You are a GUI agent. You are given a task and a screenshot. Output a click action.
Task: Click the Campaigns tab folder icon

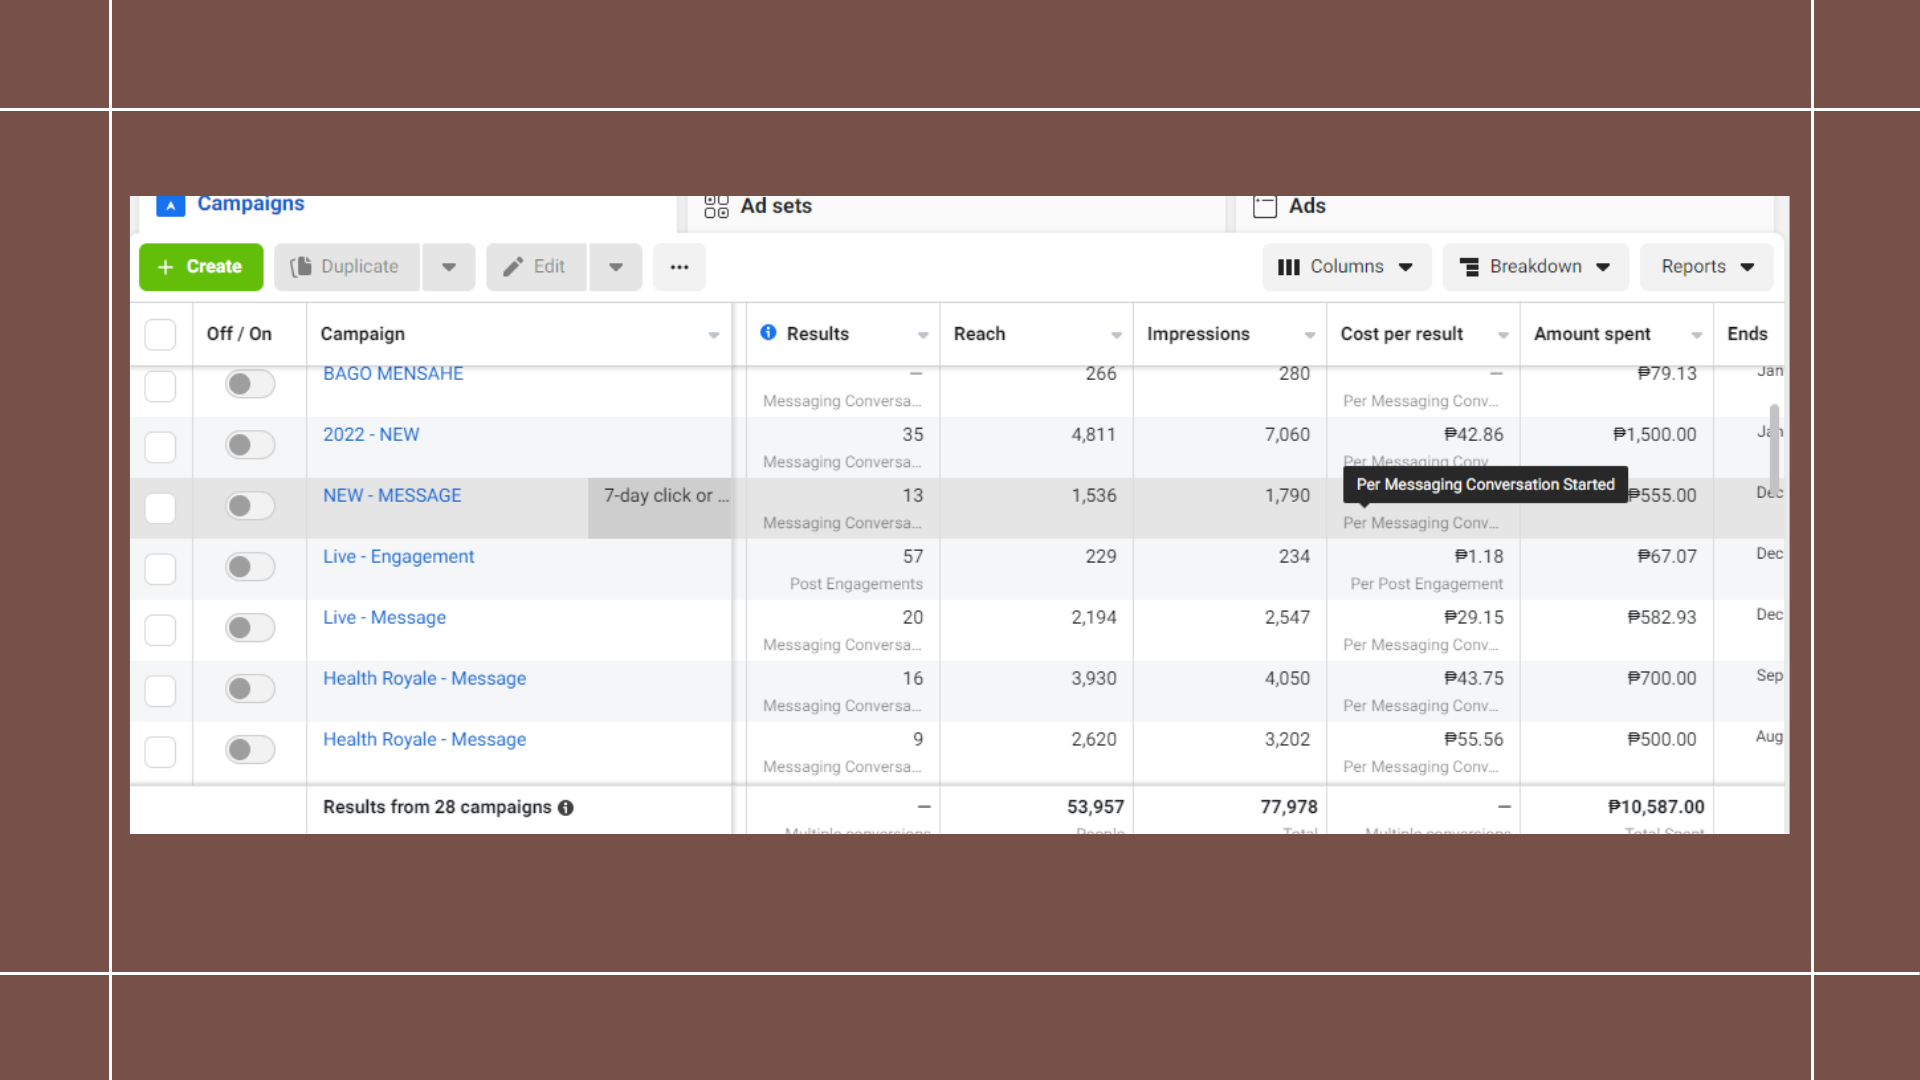click(171, 205)
